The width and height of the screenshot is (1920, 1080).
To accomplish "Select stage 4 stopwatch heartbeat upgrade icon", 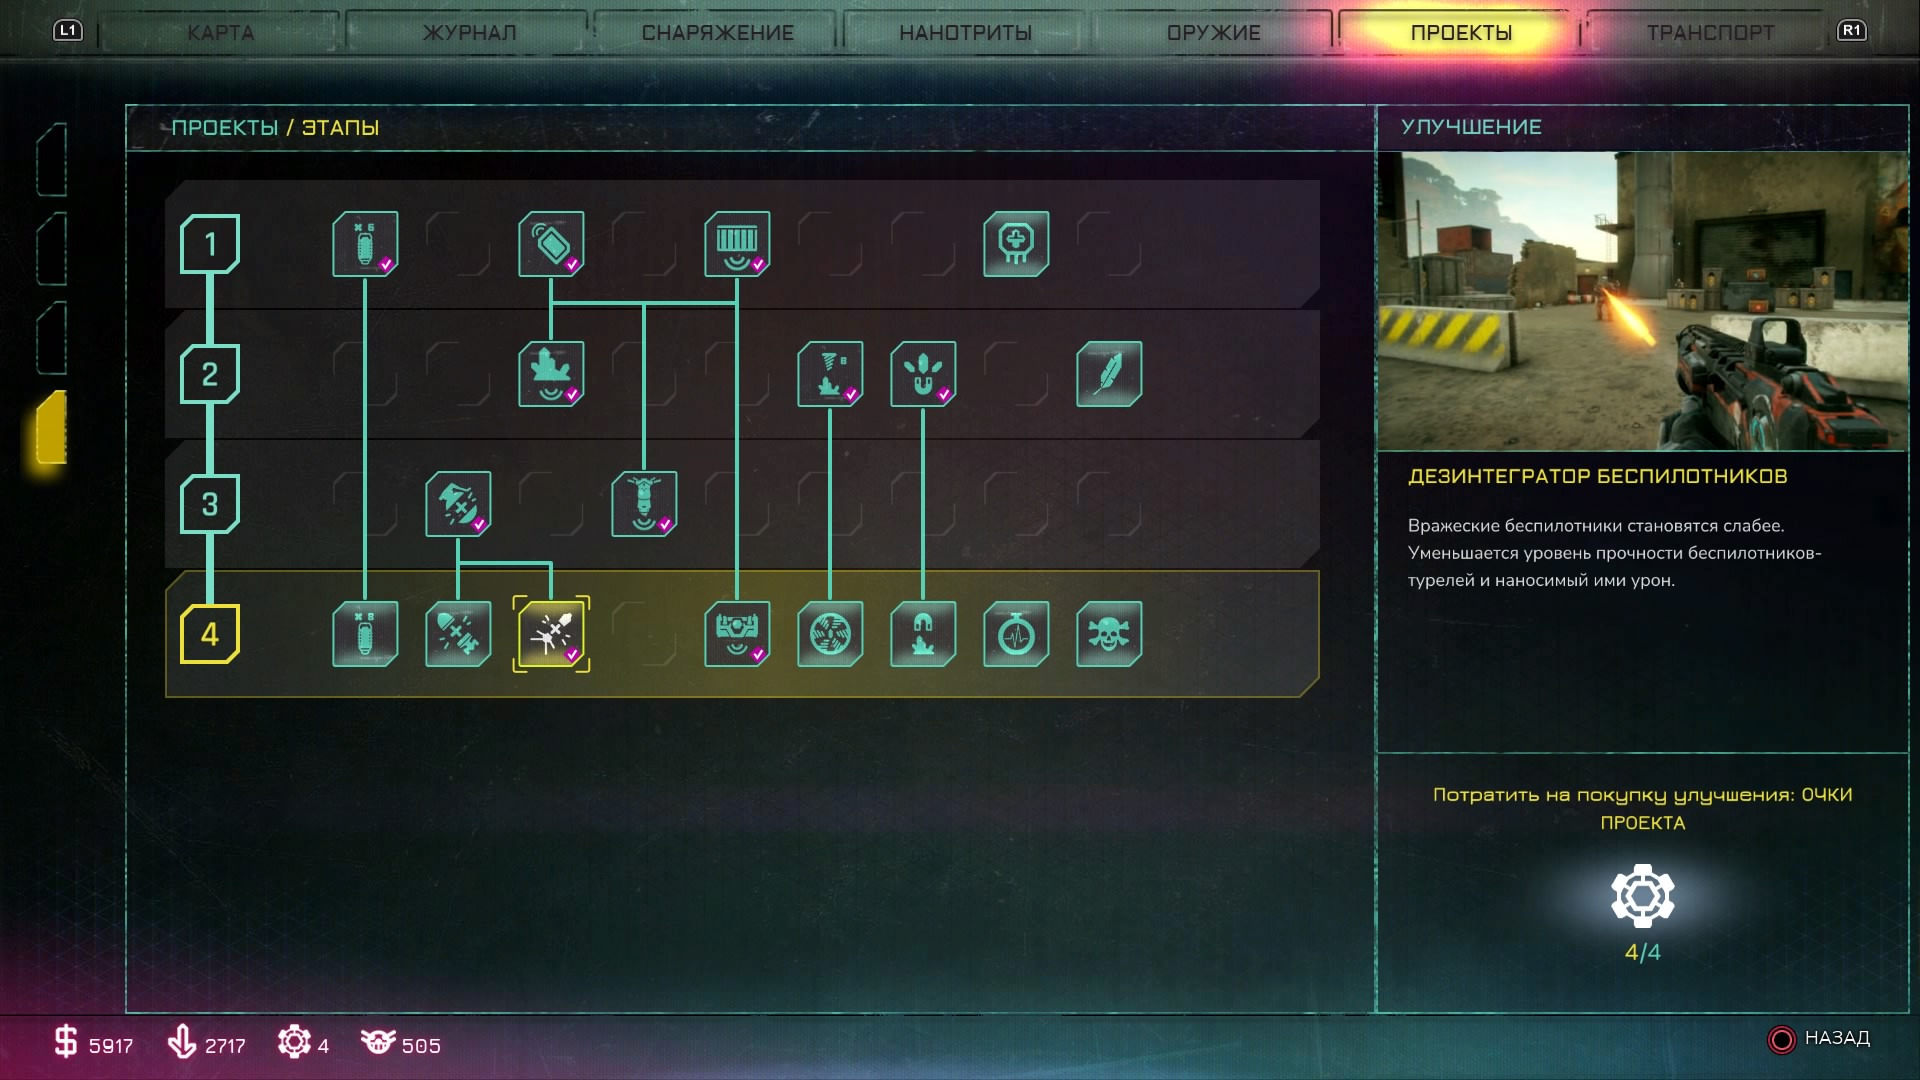I will (x=1016, y=633).
